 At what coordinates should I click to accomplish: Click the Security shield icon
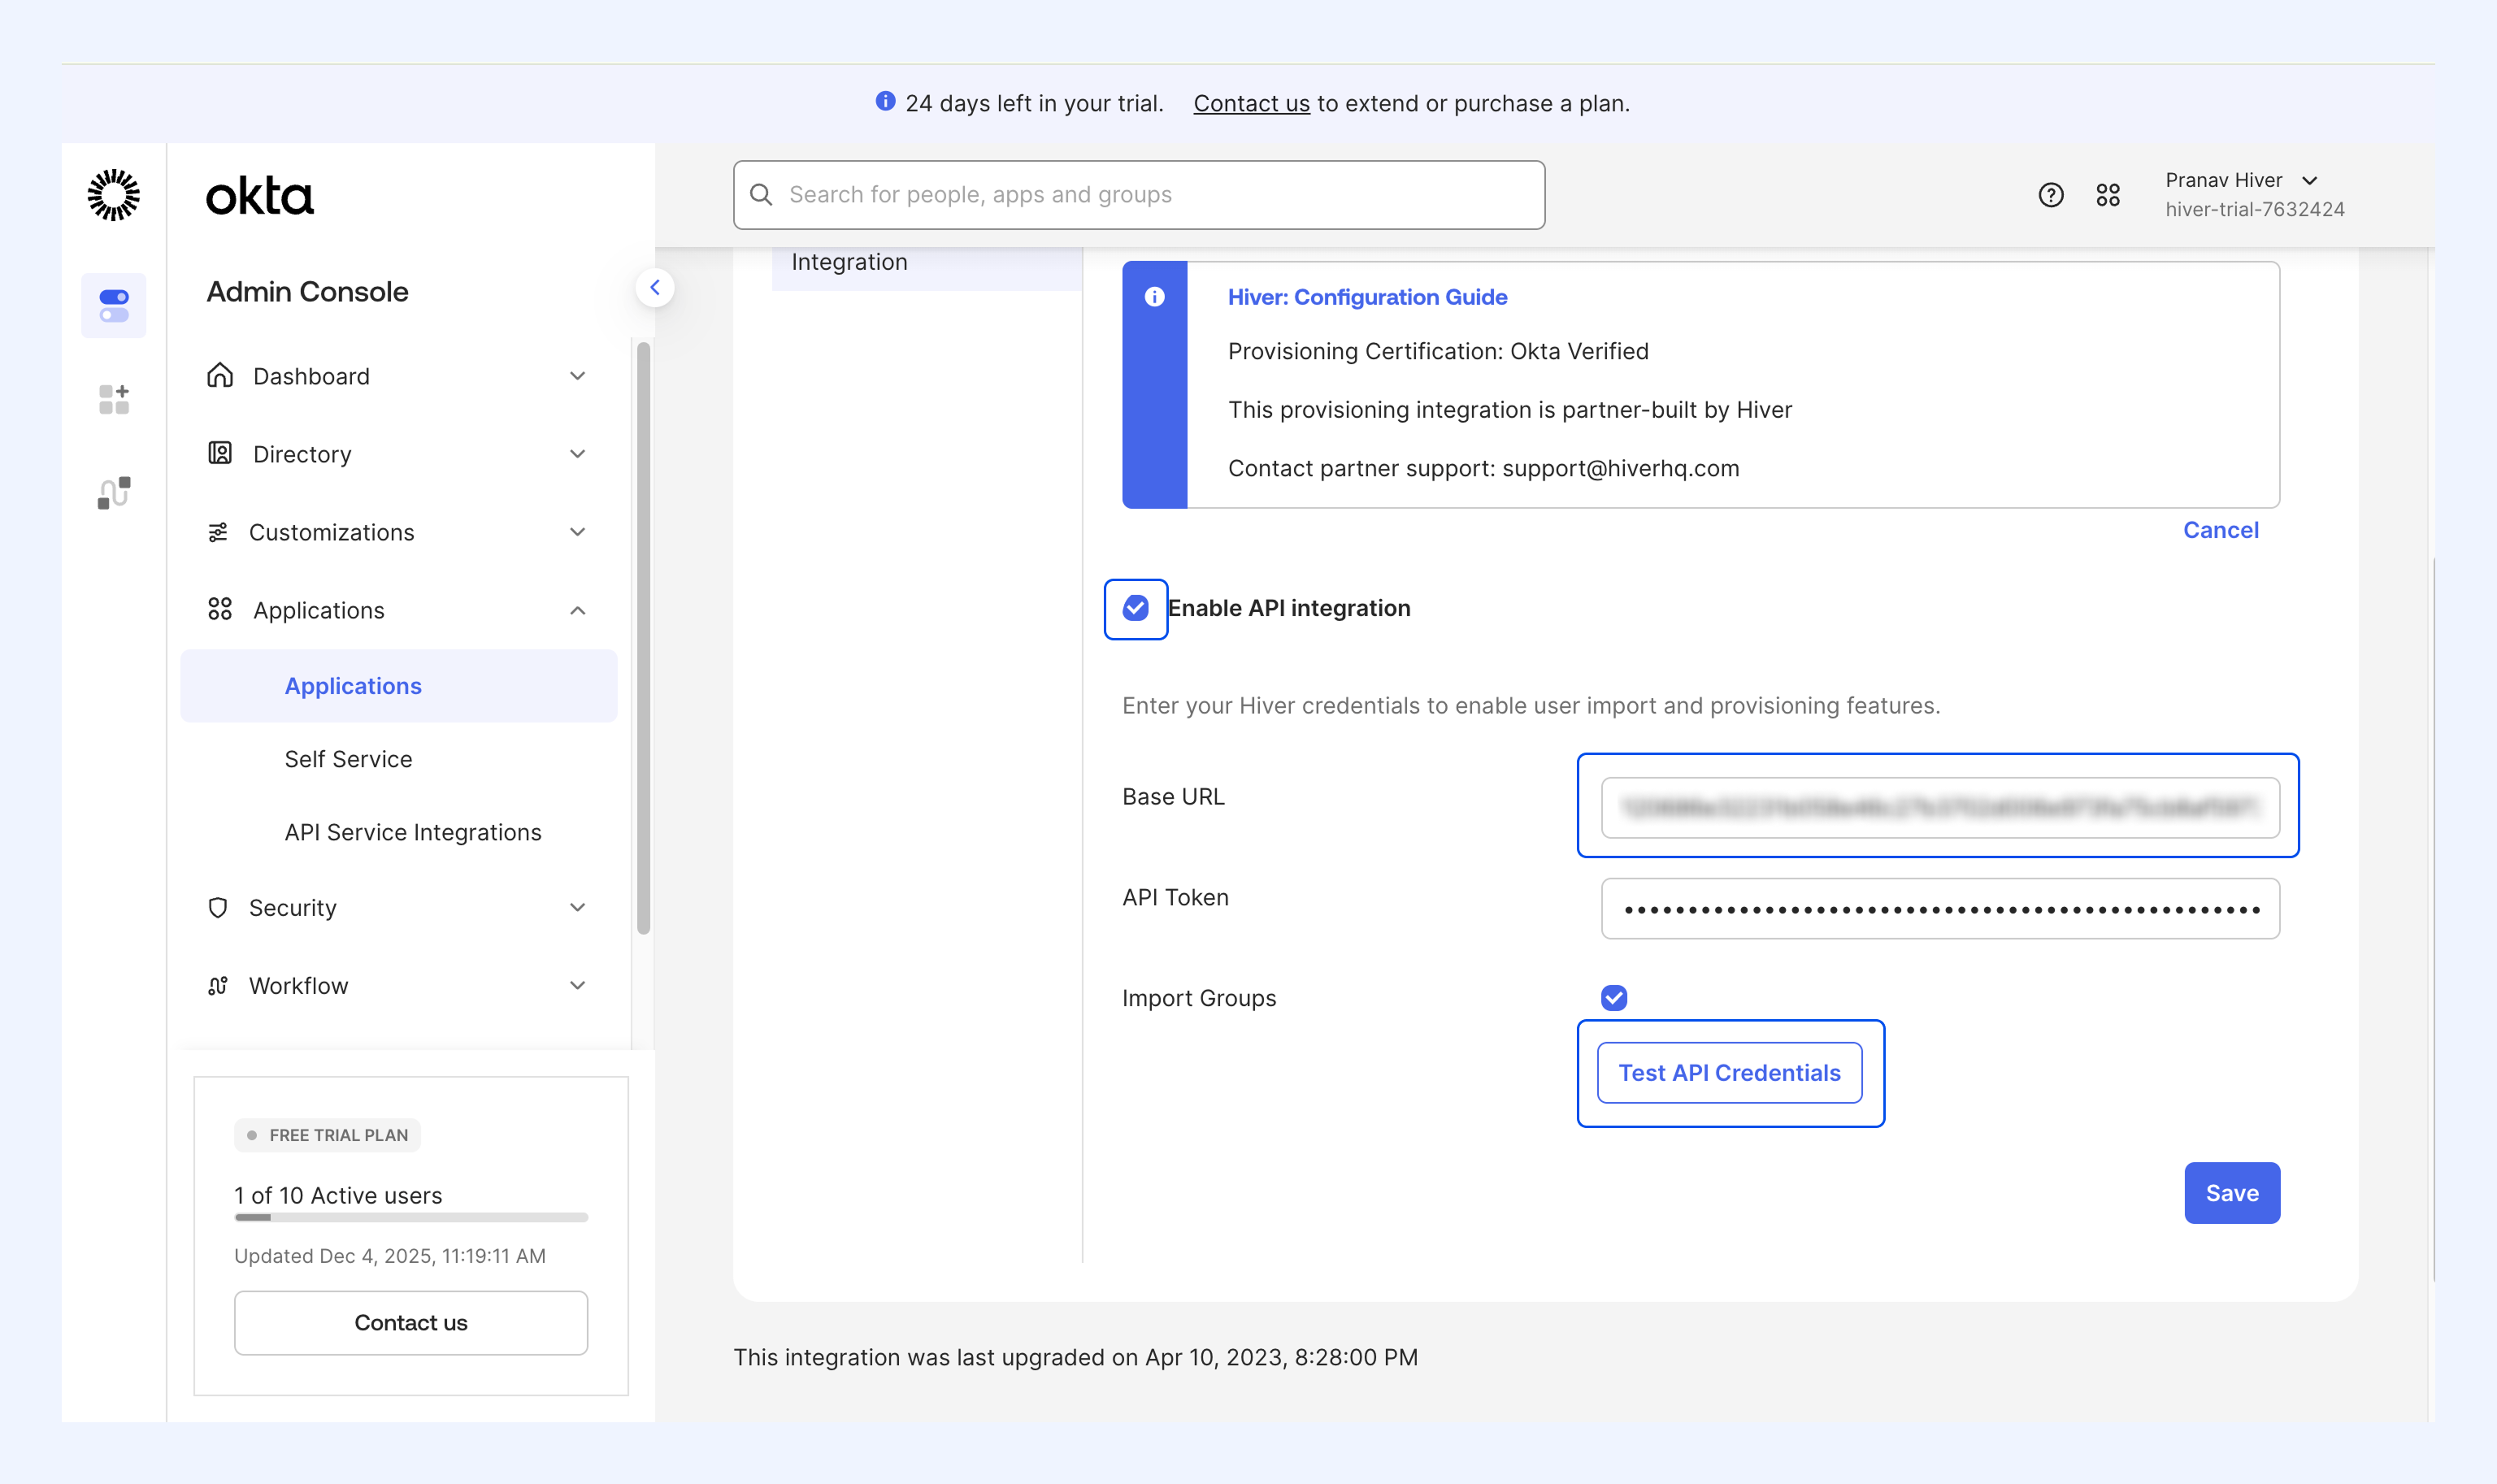[218, 907]
